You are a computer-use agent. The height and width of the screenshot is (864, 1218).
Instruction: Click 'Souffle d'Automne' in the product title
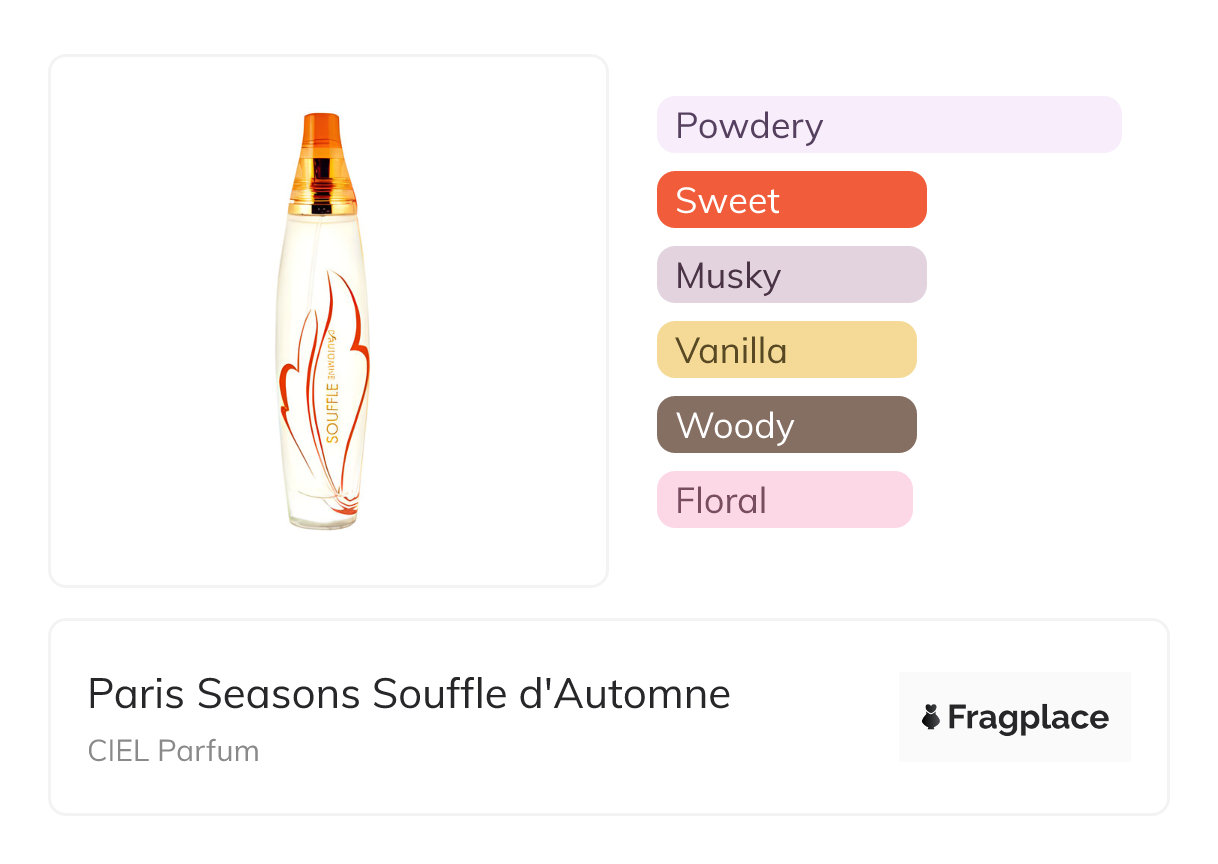(x=550, y=694)
